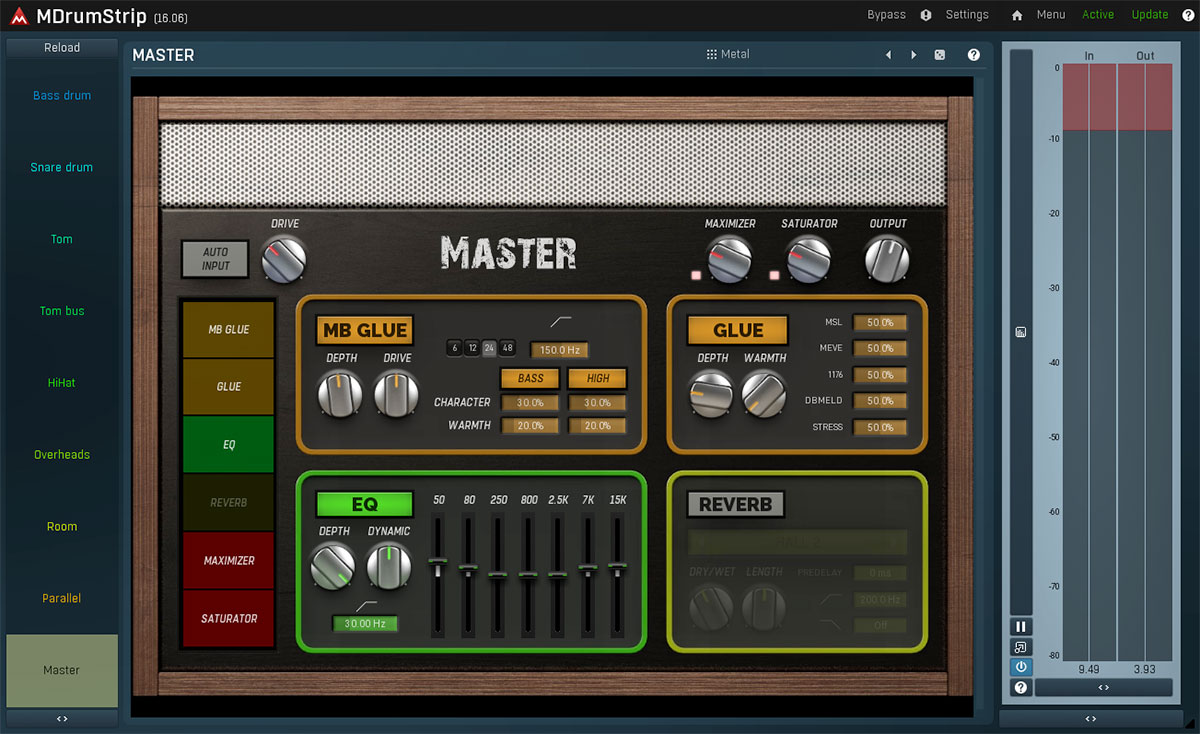Load the next preset with right arrow
Viewport: 1200px width, 734px height.
point(913,55)
